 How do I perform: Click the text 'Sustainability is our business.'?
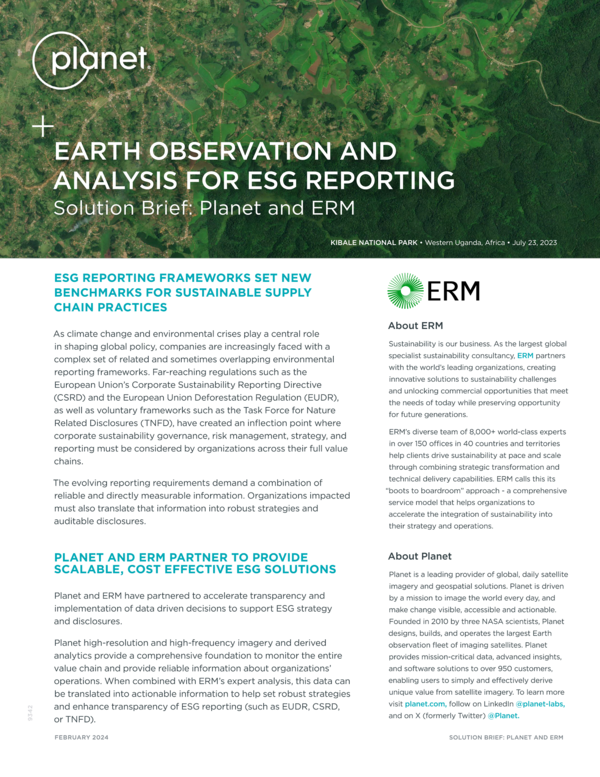(439, 343)
